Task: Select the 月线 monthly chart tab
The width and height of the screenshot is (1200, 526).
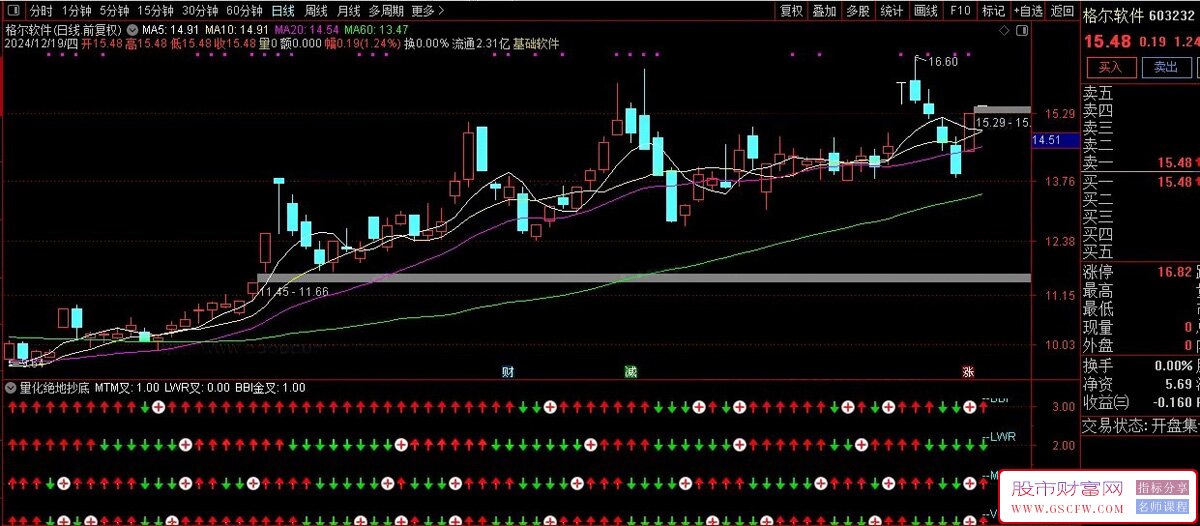Action: [x=348, y=11]
